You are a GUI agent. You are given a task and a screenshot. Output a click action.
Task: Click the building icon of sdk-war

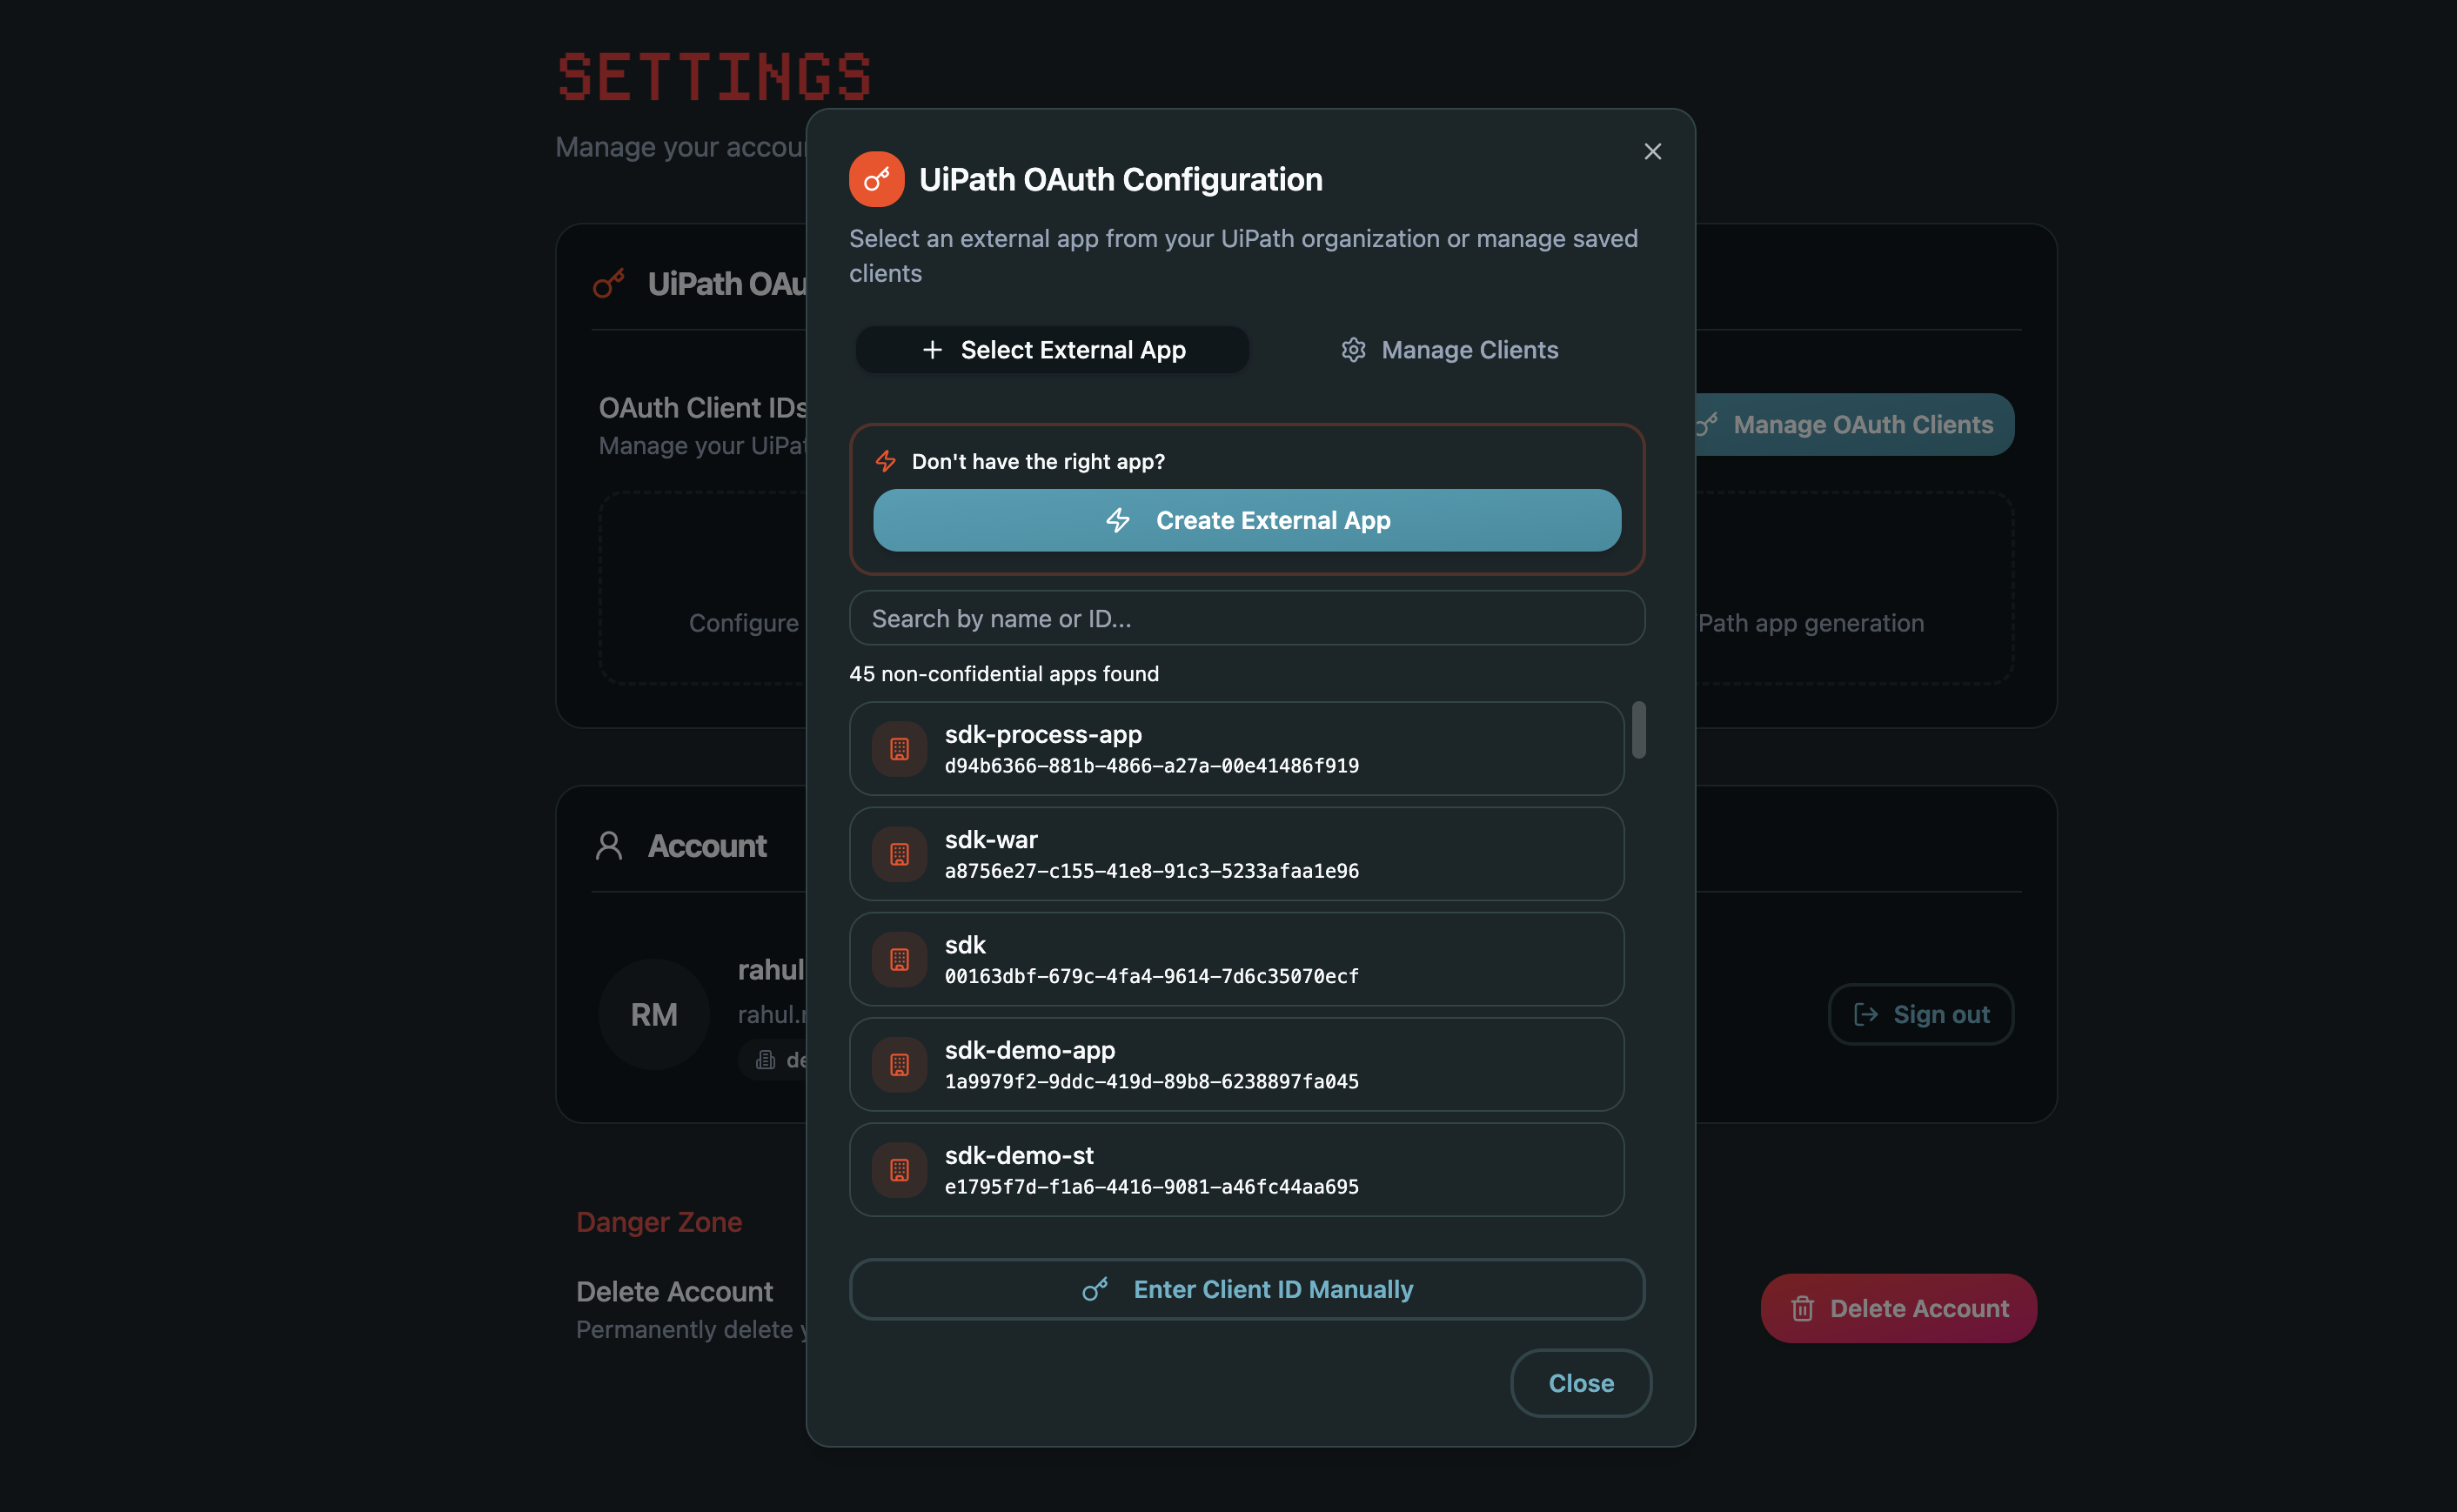(x=899, y=854)
